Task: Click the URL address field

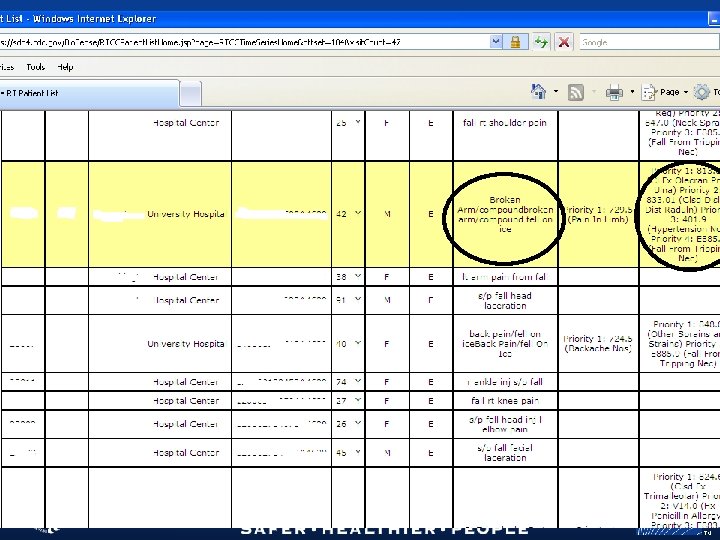Action: click(243, 42)
